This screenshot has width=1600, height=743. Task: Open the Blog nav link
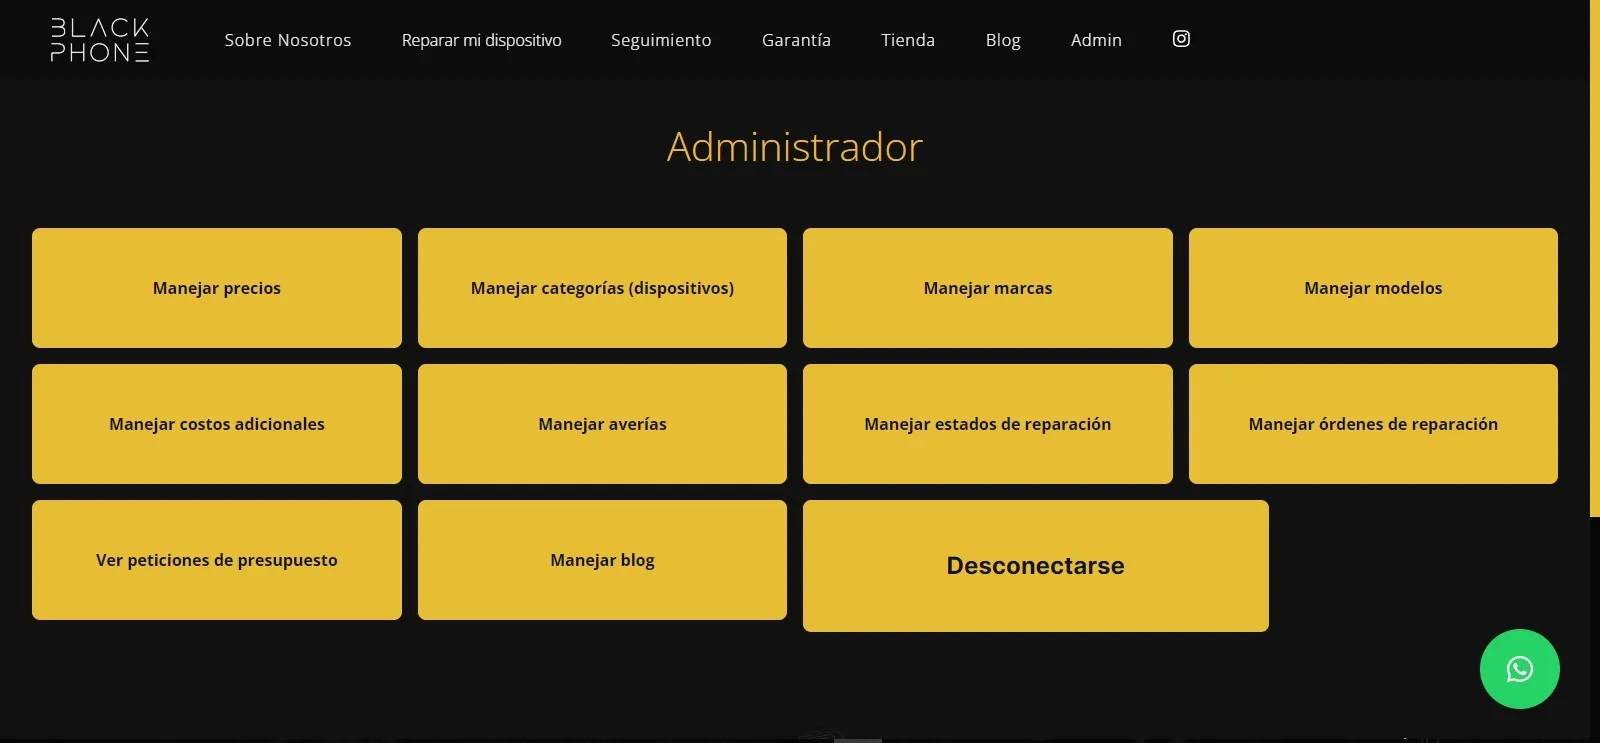(x=1003, y=40)
